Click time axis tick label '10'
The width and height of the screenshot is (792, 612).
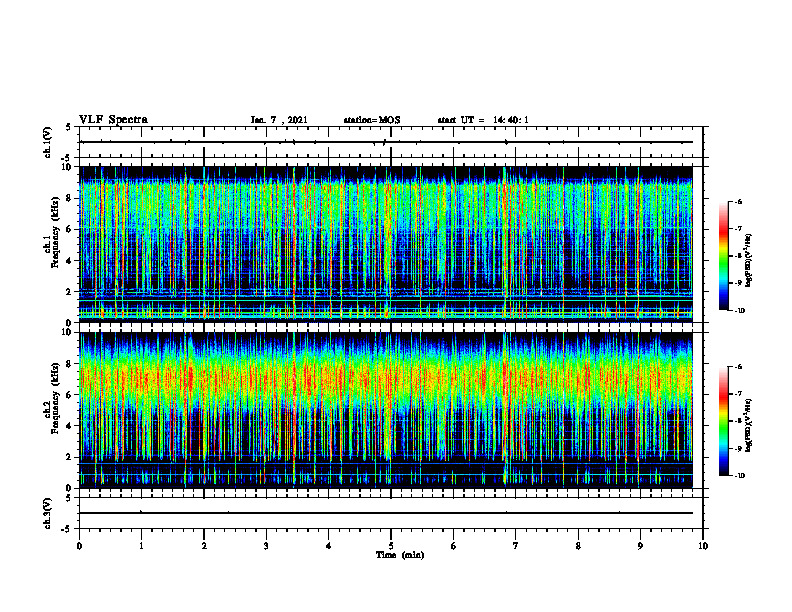(x=703, y=546)
